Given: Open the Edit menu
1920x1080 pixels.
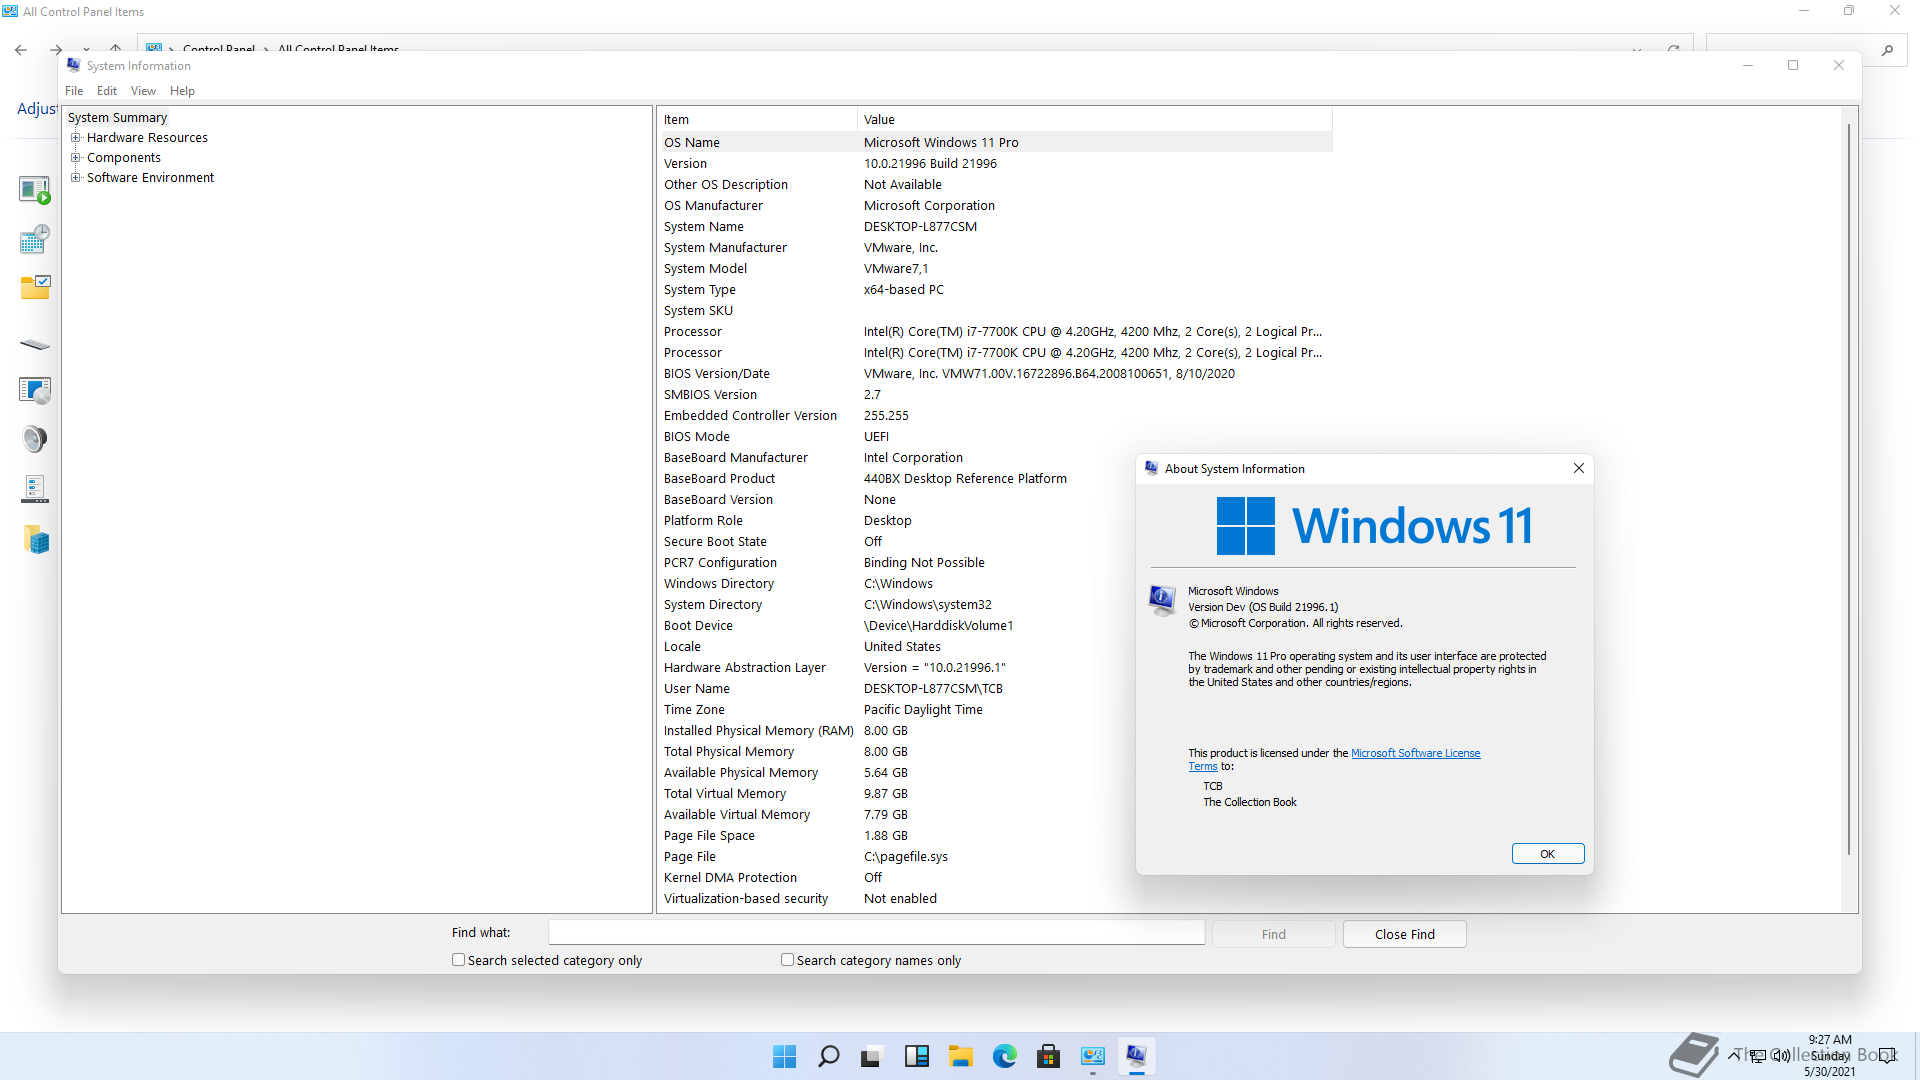Looking at the screenshot, I should point(107,91).
